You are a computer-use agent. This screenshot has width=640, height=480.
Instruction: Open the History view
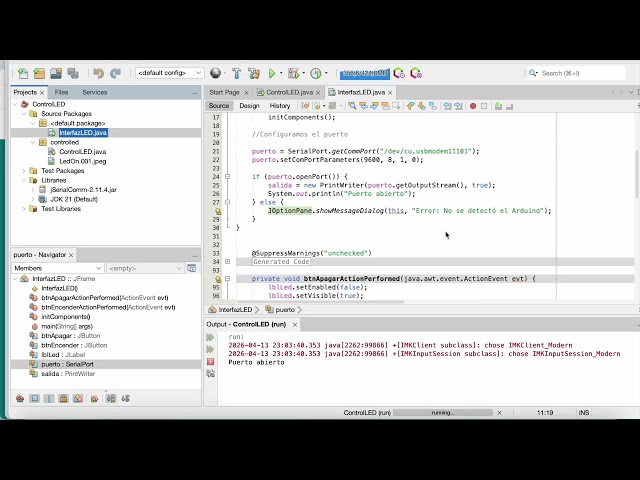(x=280, y=106)
